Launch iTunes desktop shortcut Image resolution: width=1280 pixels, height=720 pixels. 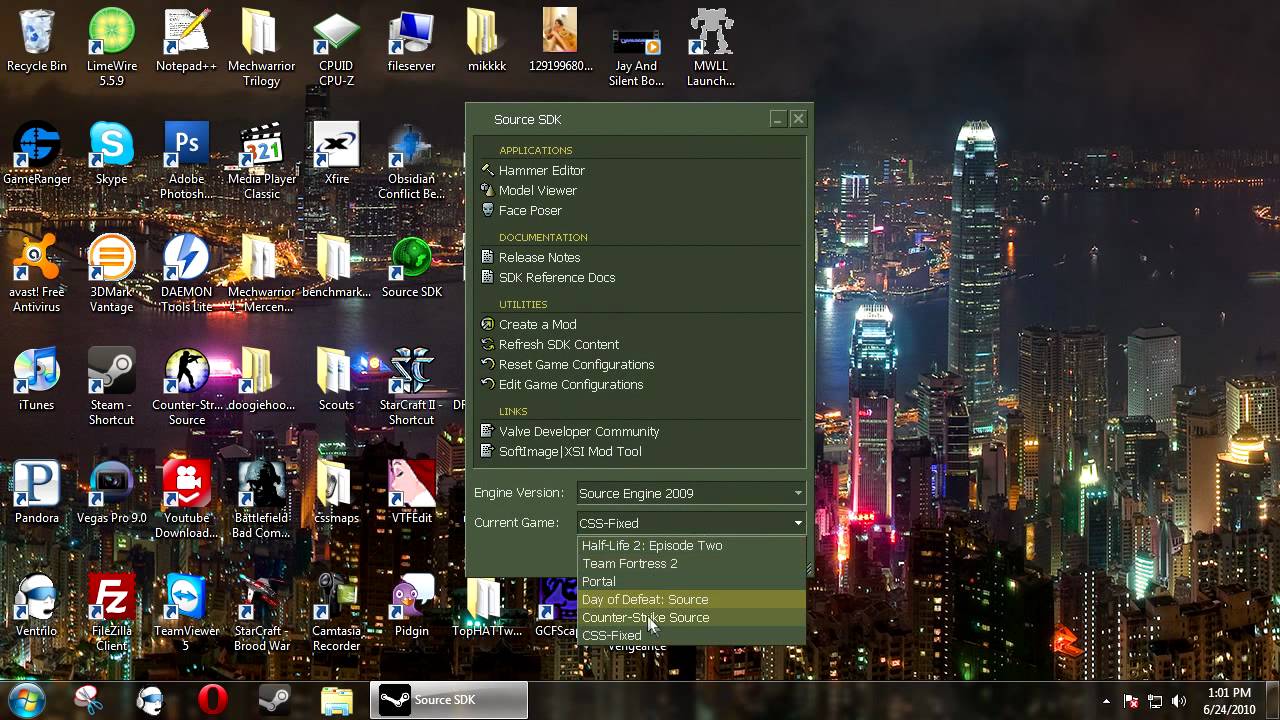[x=37, y=380]
